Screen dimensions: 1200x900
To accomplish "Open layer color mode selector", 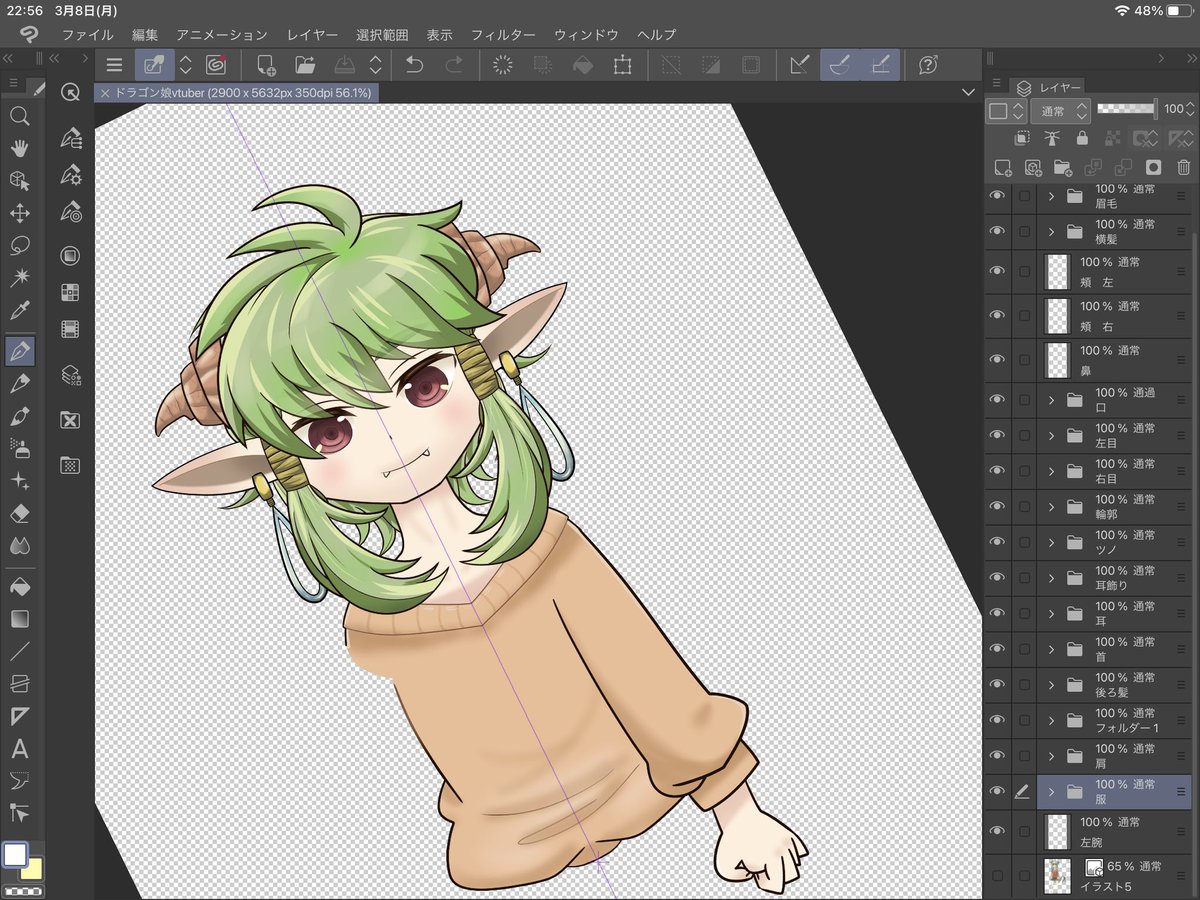I will click(1006, 110).
